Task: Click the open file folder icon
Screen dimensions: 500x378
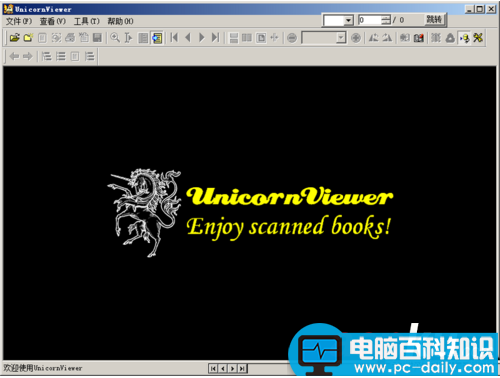Action: point(14,38)
